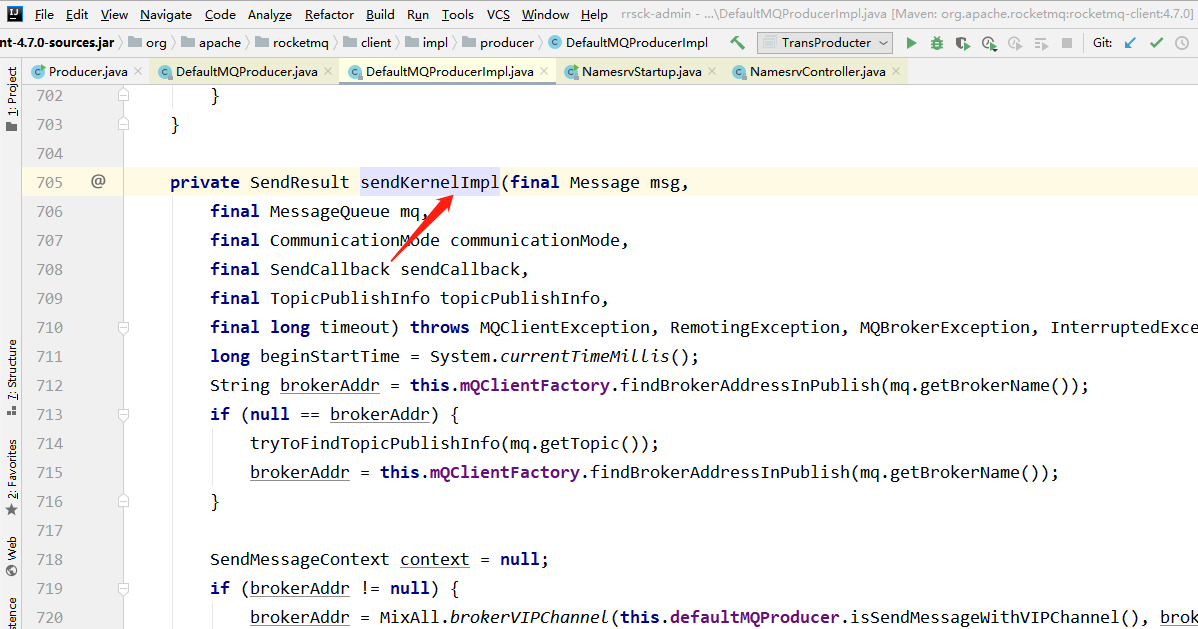Image resolution: width=1198 pixels, height=629 pixels.
Task: Click the apache breadcrumb folder
Action: pyautogui.click(x=211, y=43)
